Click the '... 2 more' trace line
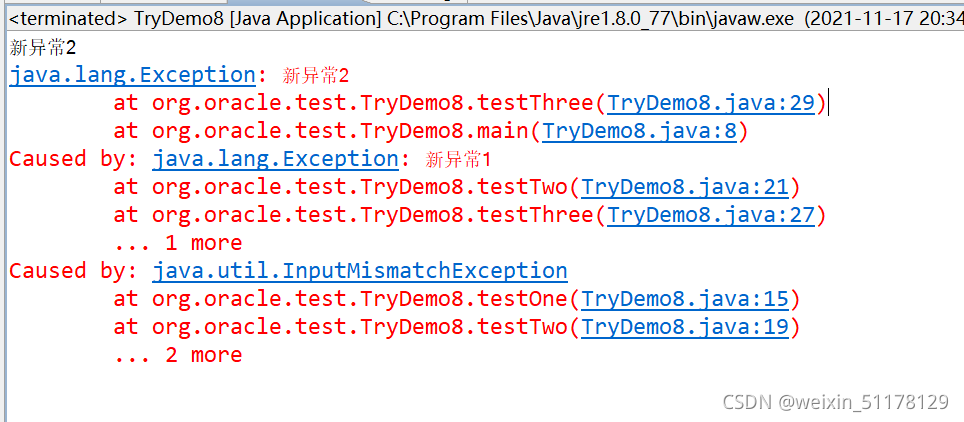 click(177, 354)
